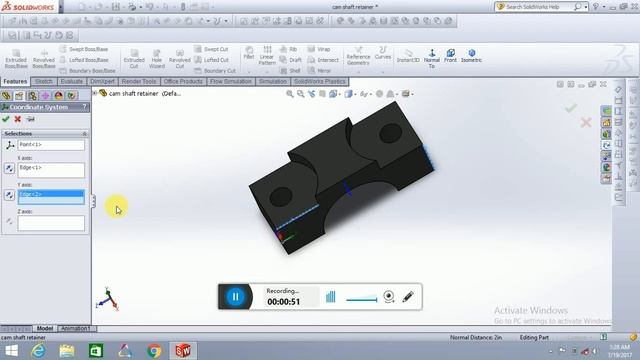The height and width of the screenshot is (360, 640).
Task: Click Swept Boss/Base
Action: click(84, 49)
